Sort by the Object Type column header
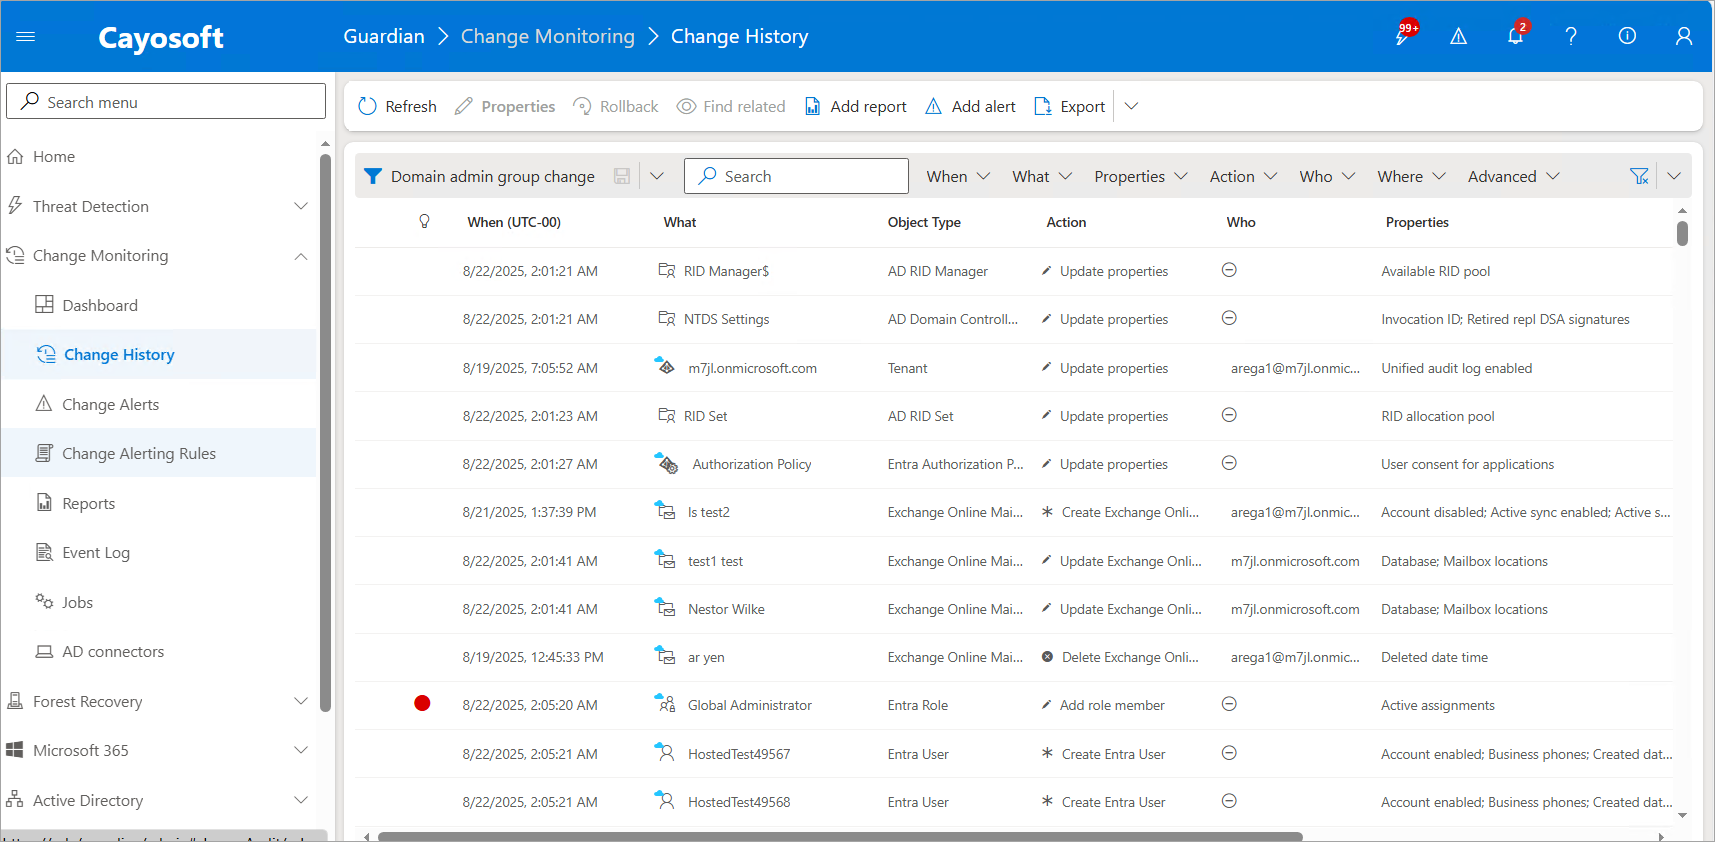The height and width of the screenshot is (842, 1715). pyautogui.click(x=924, y=223)
